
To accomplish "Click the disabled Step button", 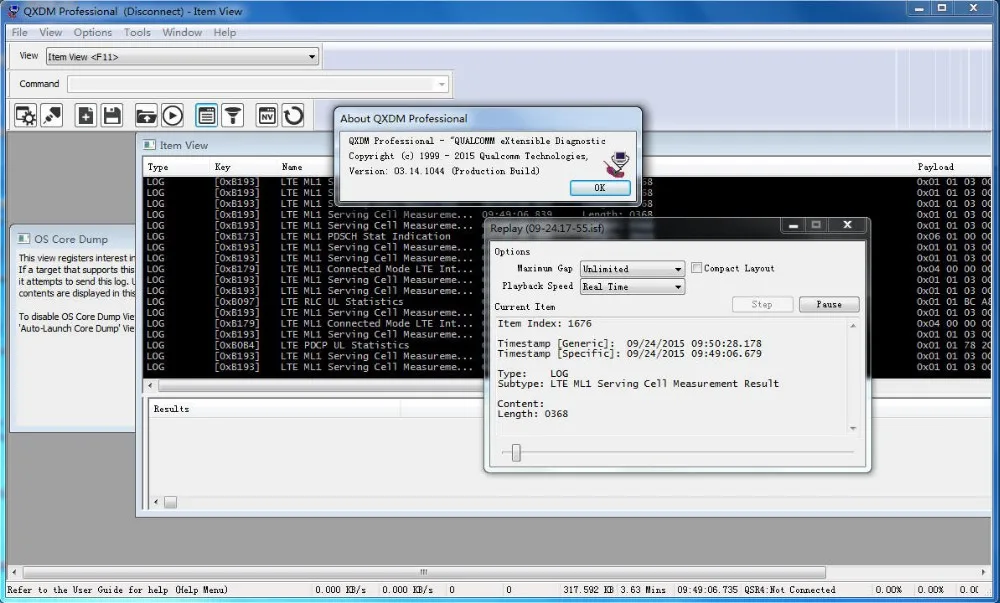I will (762, 304).
